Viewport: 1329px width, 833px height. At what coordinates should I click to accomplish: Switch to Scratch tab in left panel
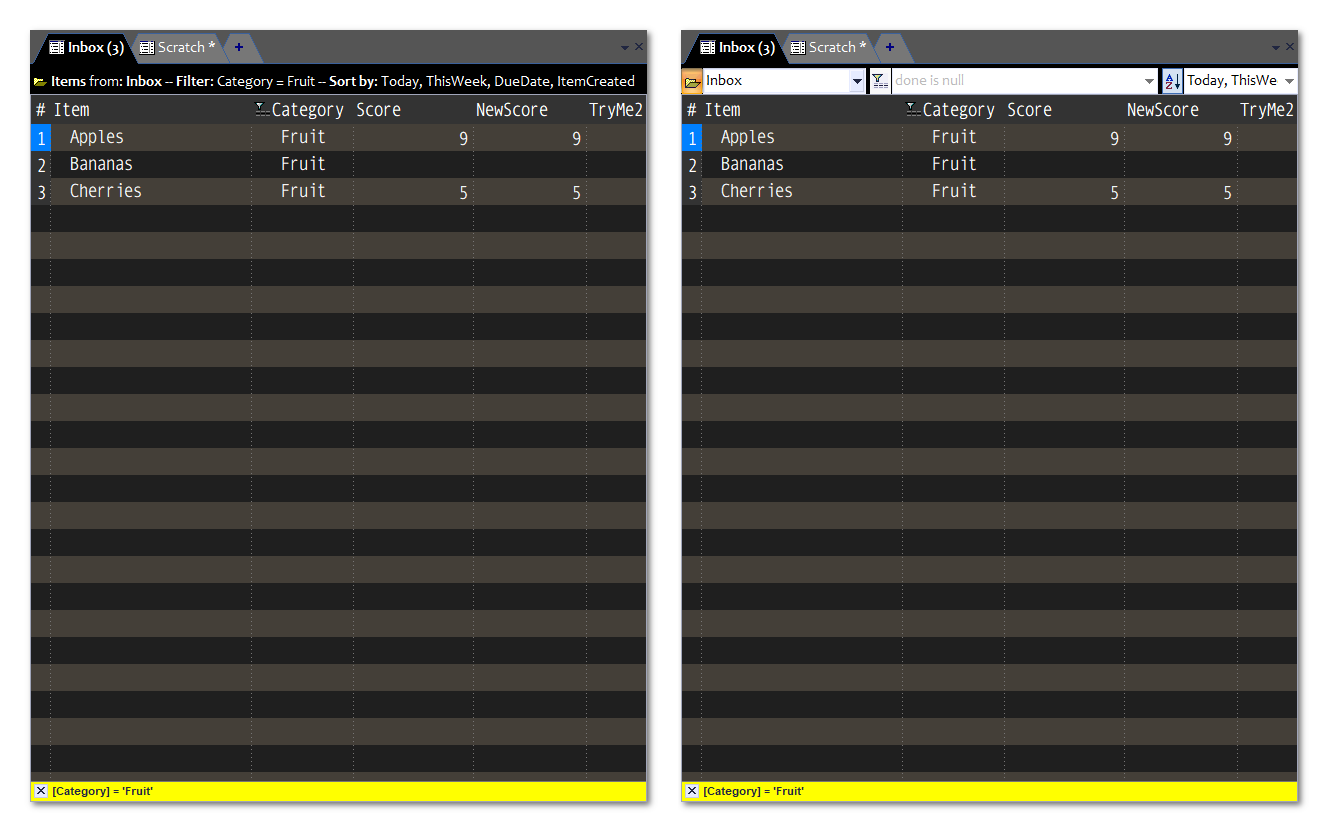(x=178, y=47)
